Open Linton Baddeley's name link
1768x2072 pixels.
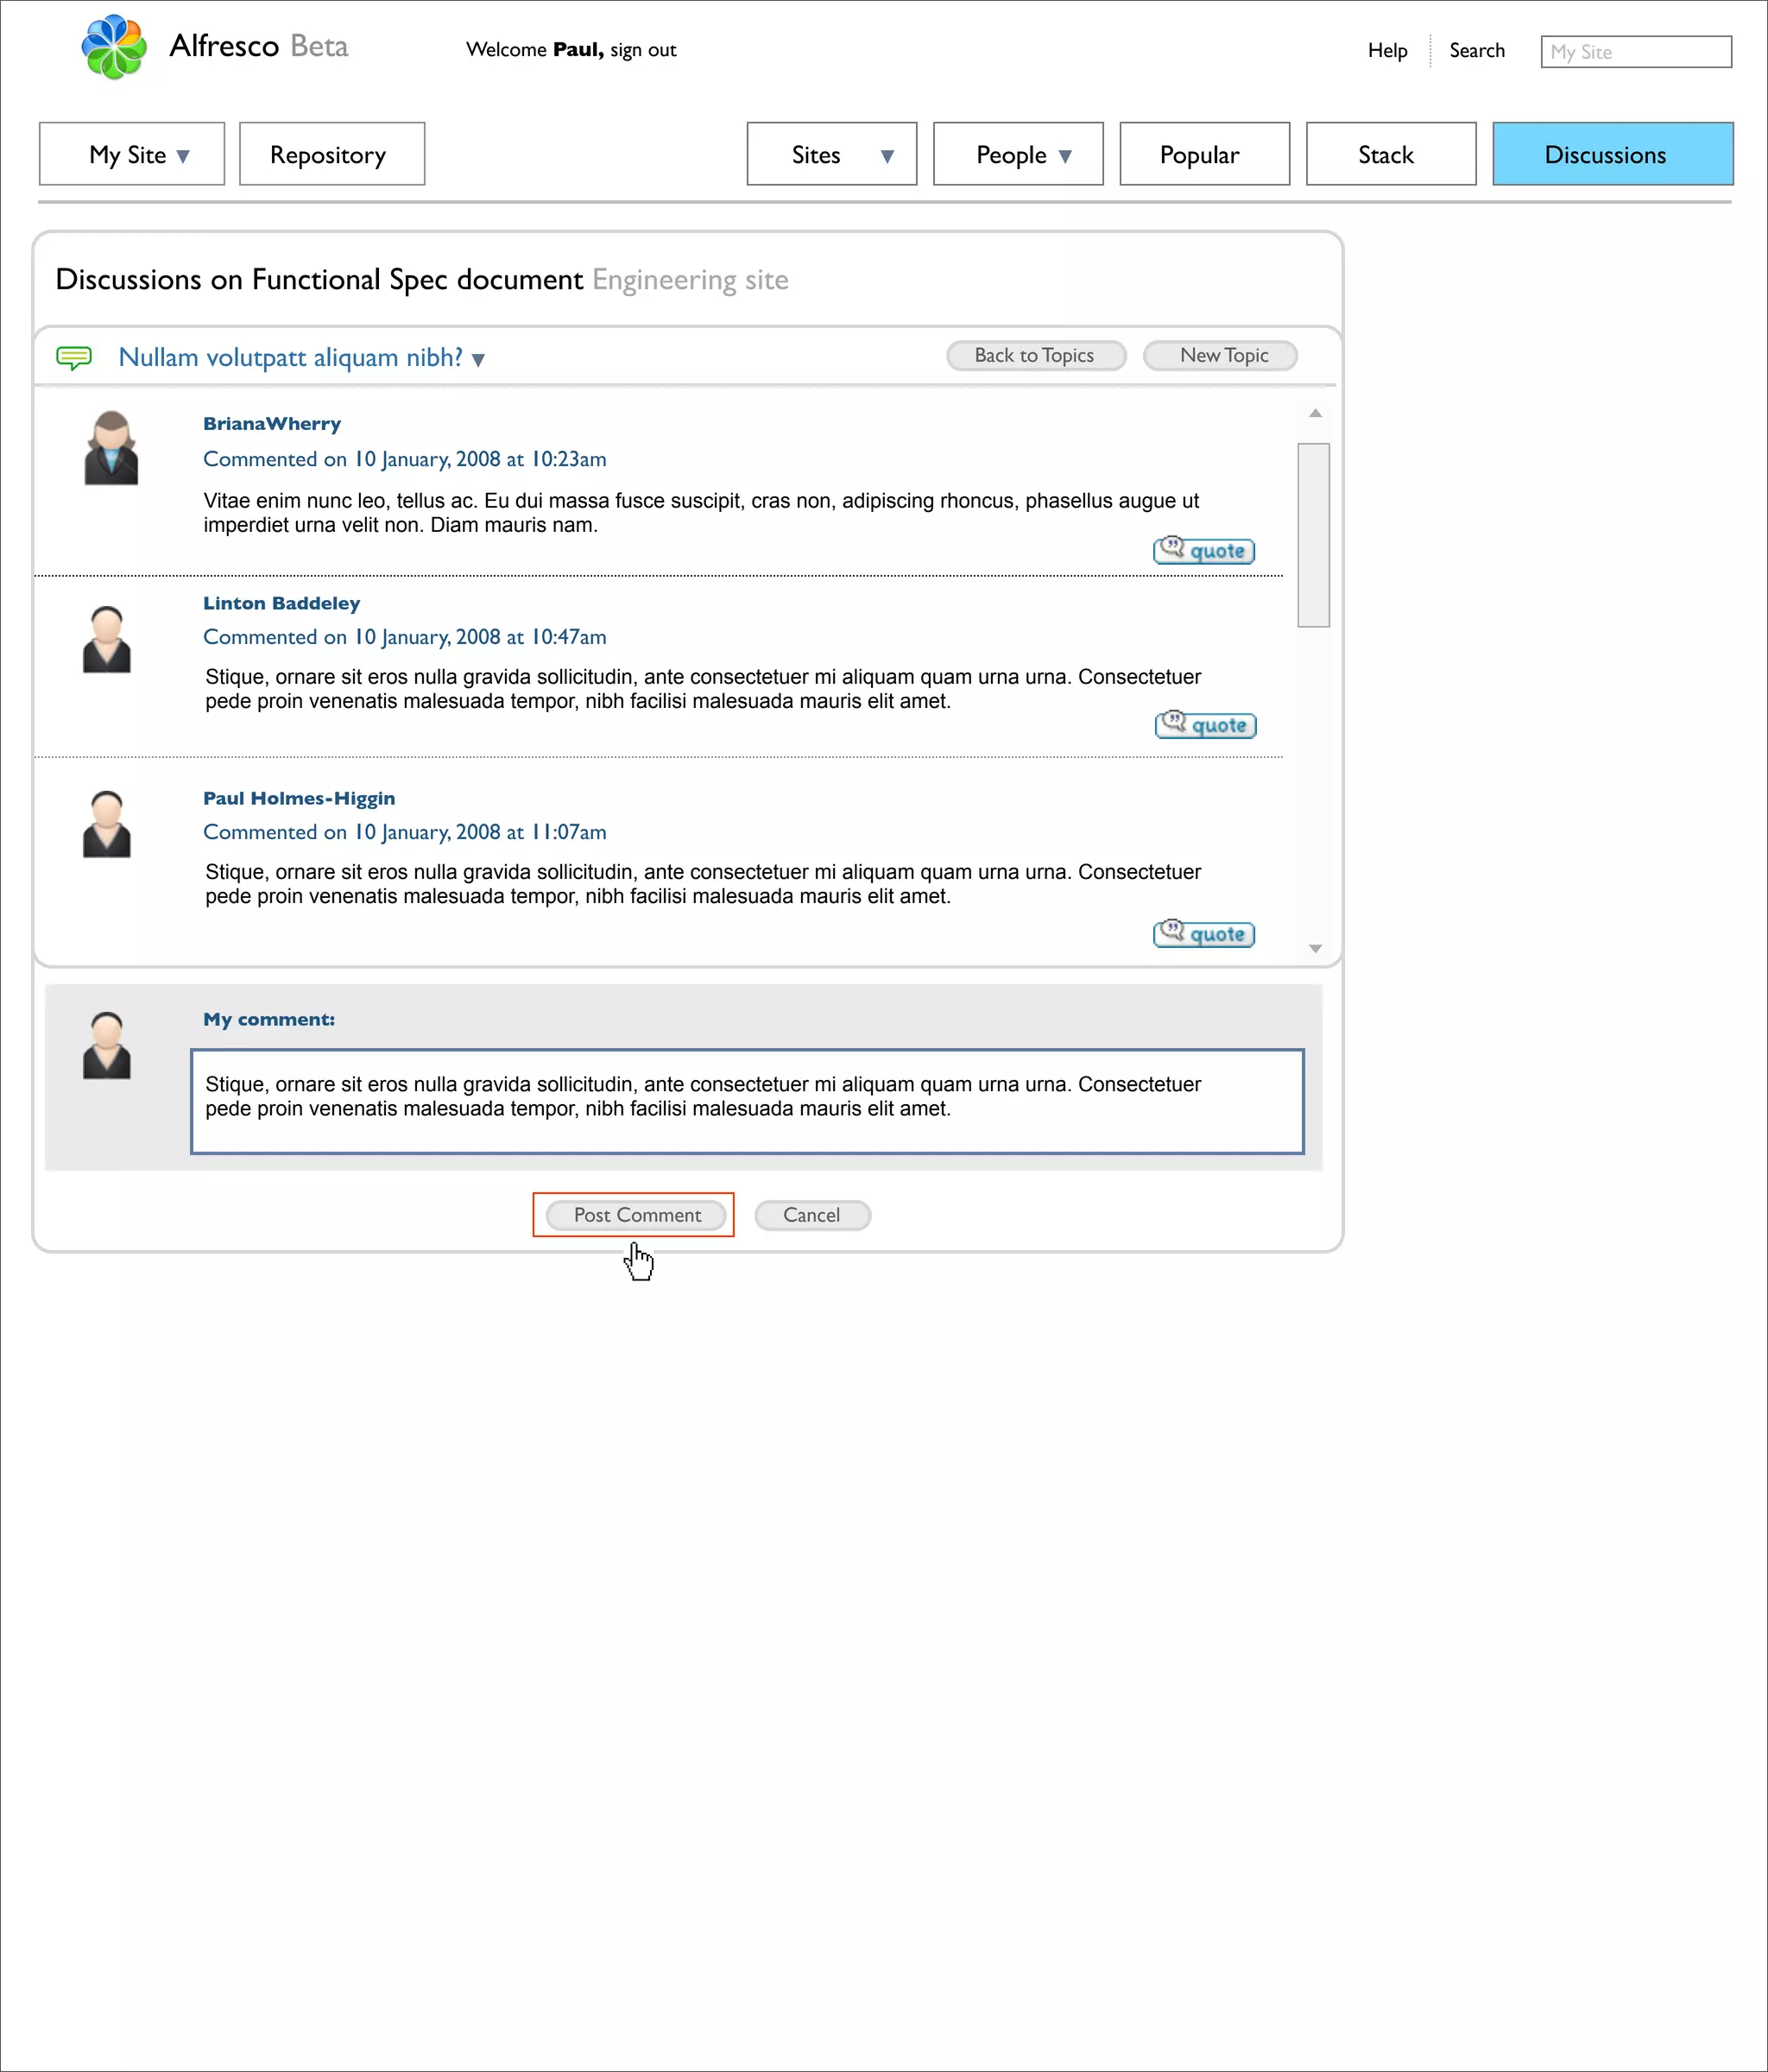(281, 603)
